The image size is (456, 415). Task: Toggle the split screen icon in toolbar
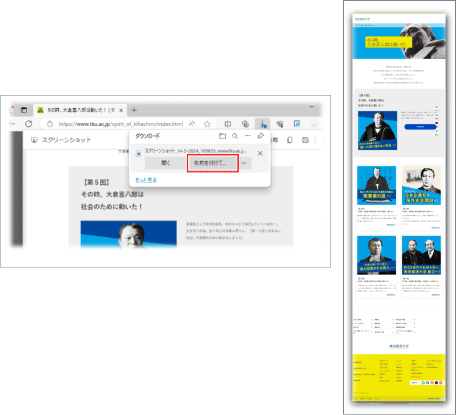pyautogui.click(x=228, y=124)
